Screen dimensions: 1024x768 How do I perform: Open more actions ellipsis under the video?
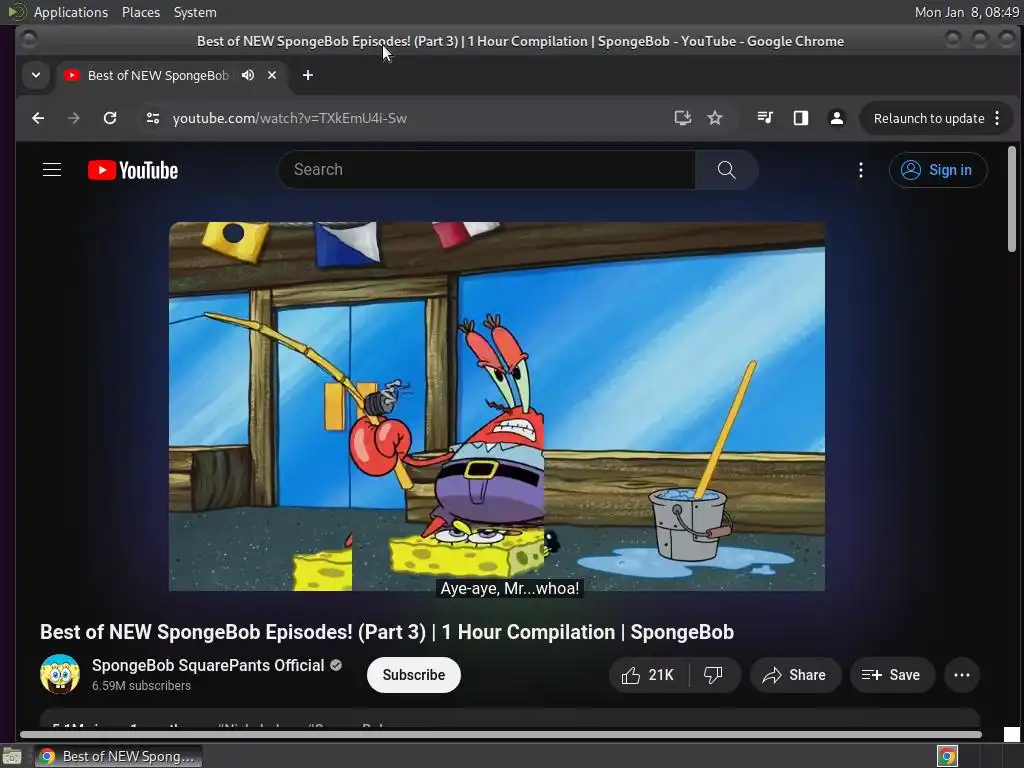point(961,675)
